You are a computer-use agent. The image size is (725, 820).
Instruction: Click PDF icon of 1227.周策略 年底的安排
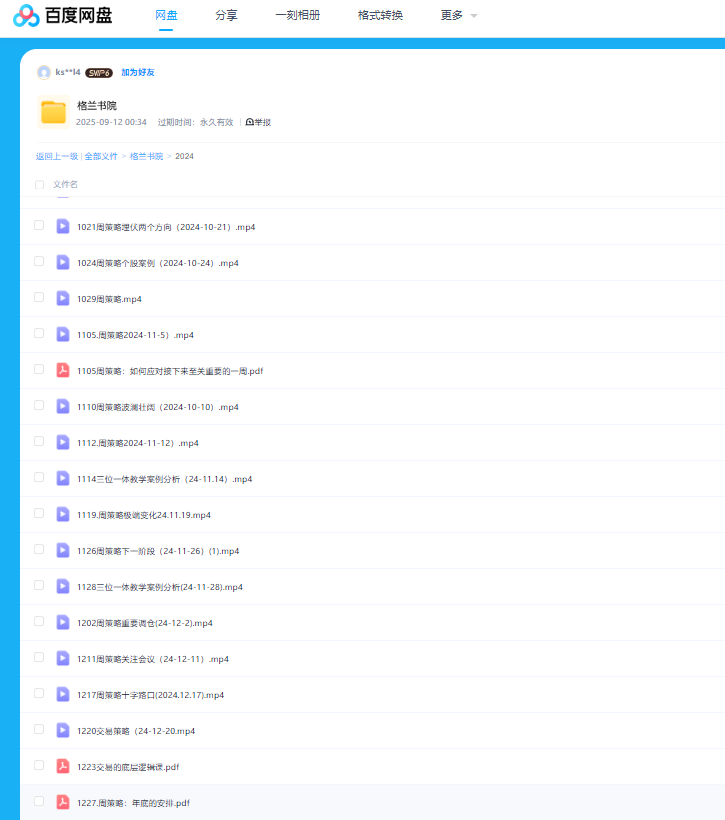[63, 802]
